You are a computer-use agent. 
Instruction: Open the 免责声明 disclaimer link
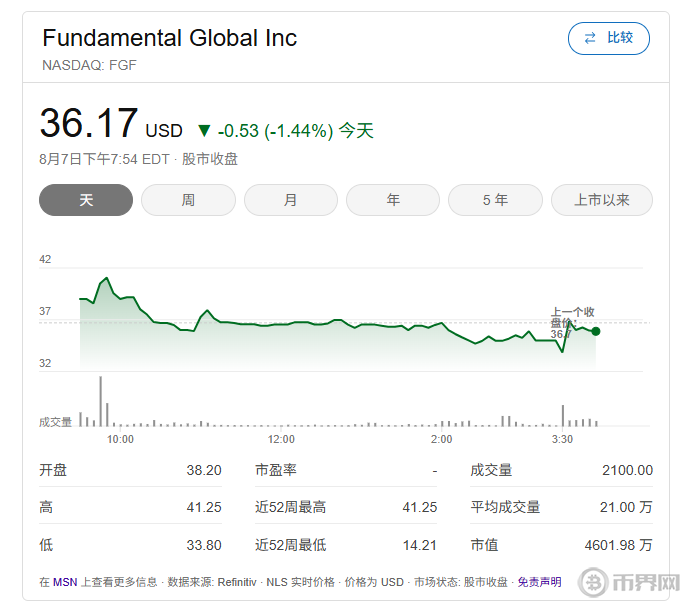tap(539, 582)
